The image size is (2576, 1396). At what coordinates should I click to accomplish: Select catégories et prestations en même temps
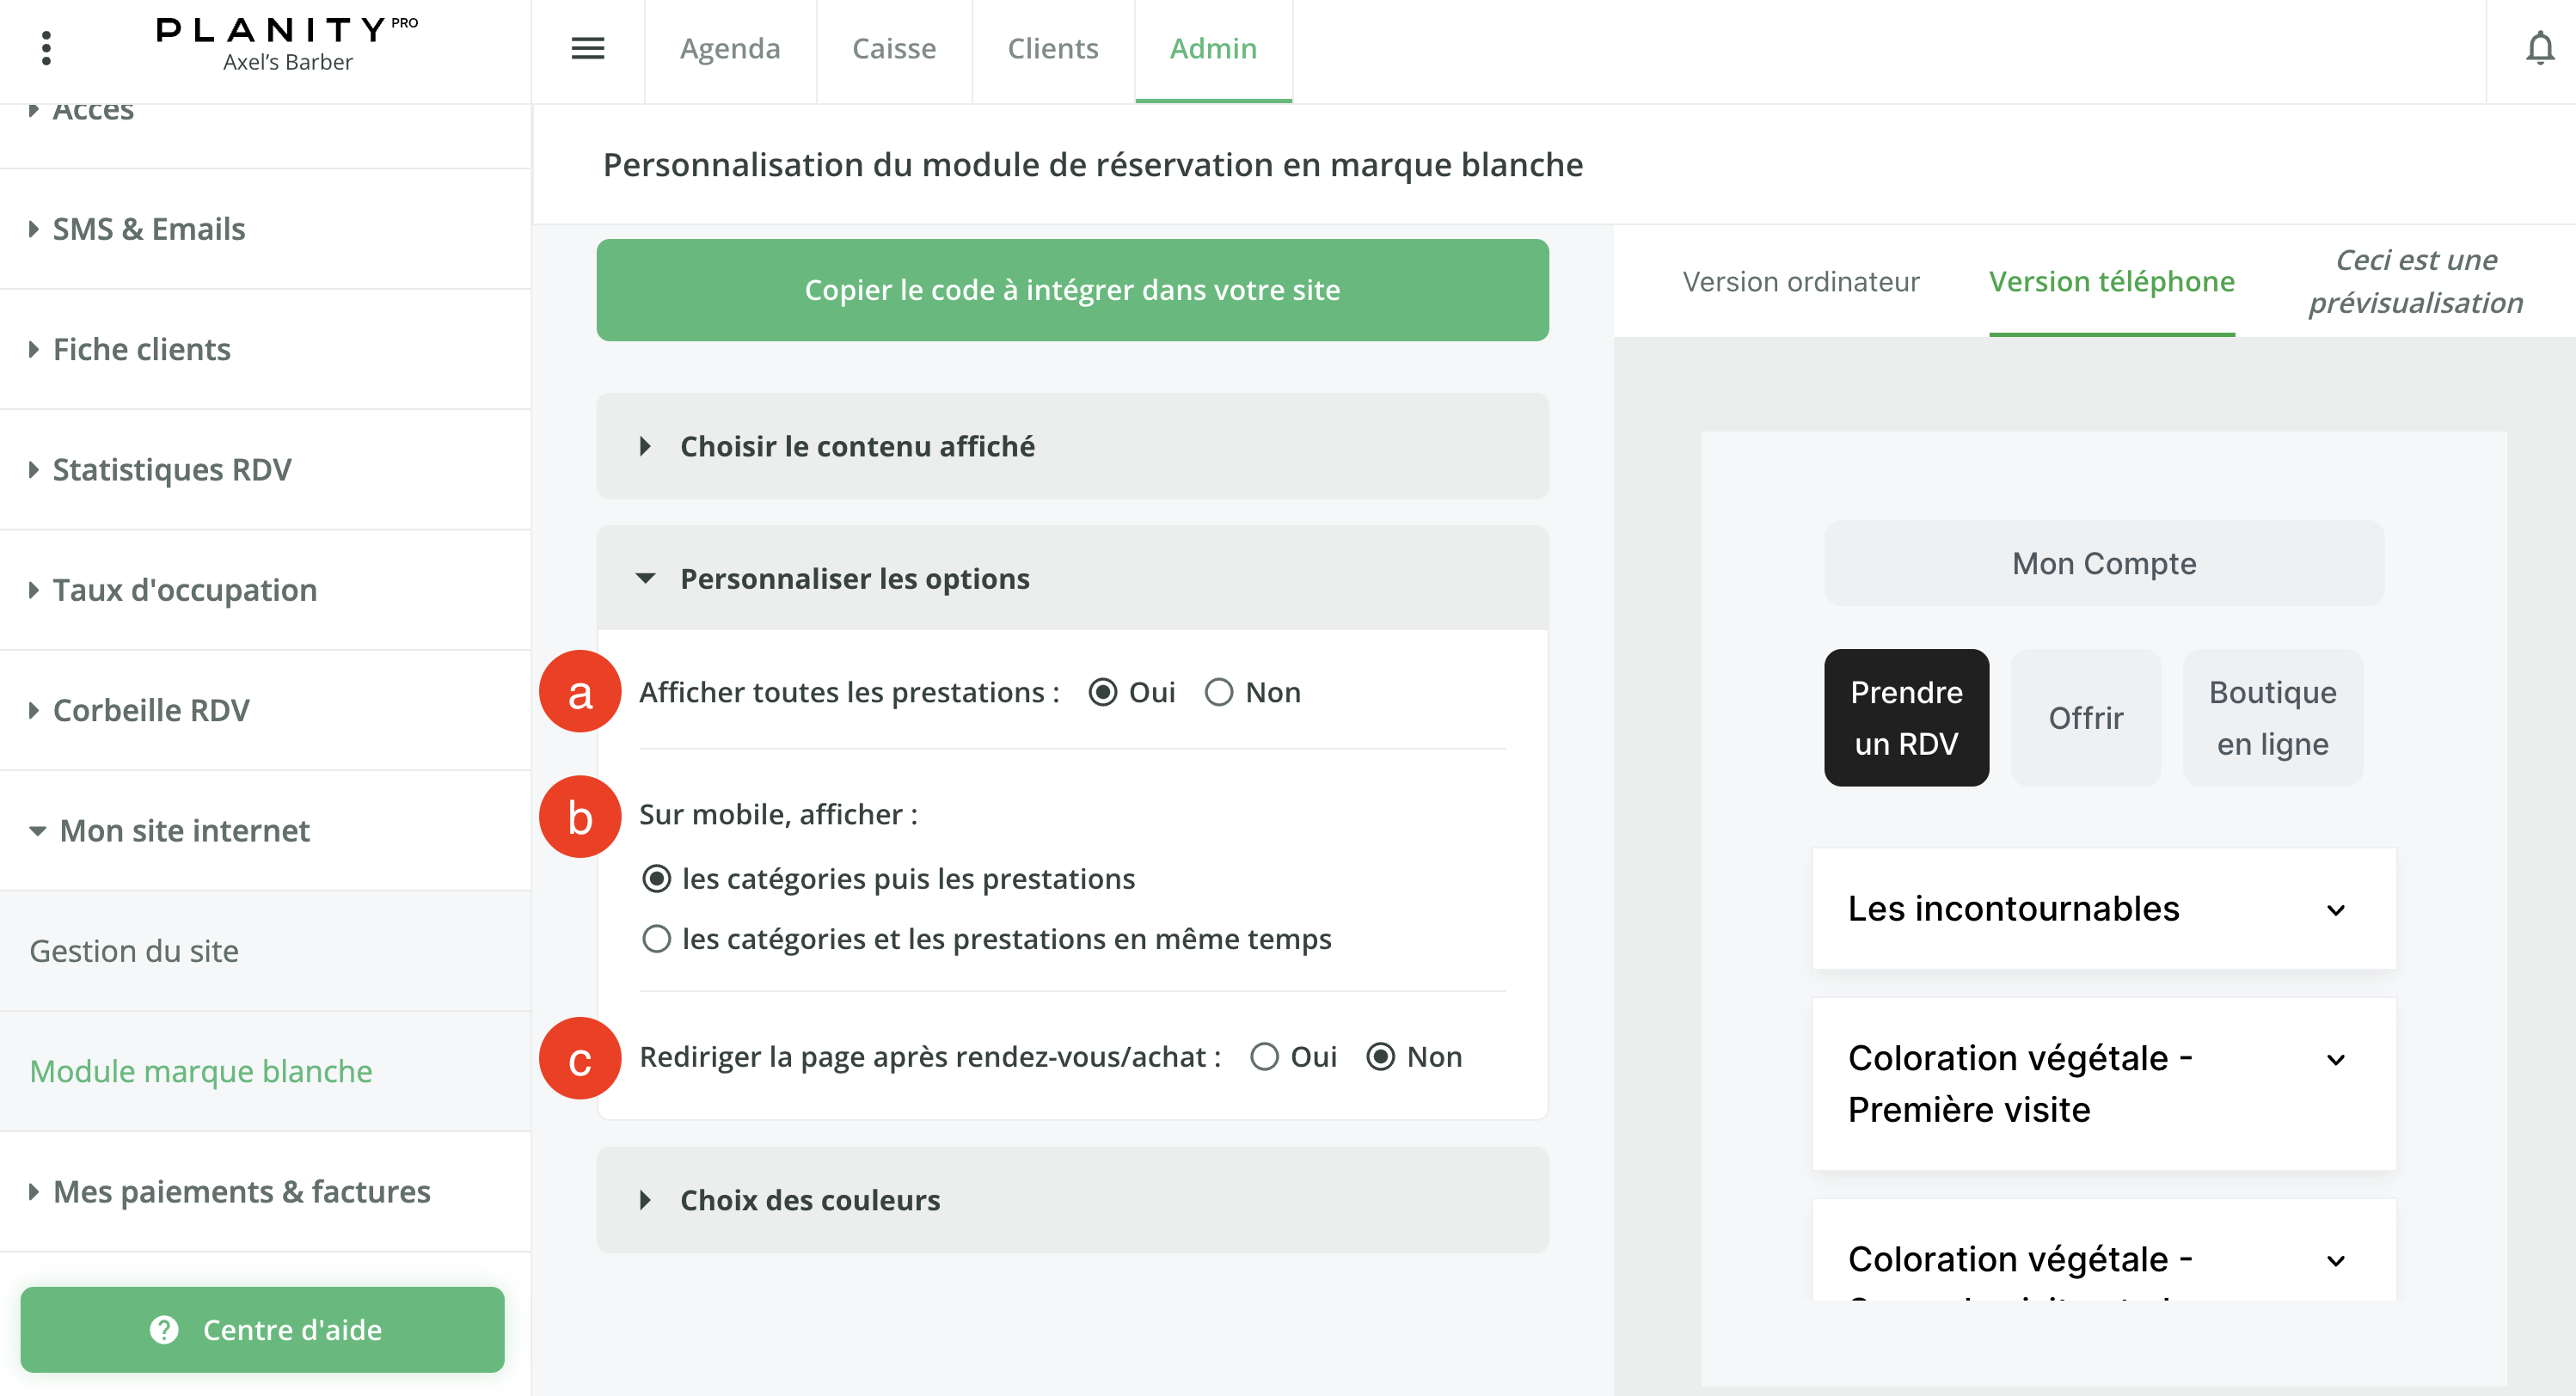coord(656,939)
